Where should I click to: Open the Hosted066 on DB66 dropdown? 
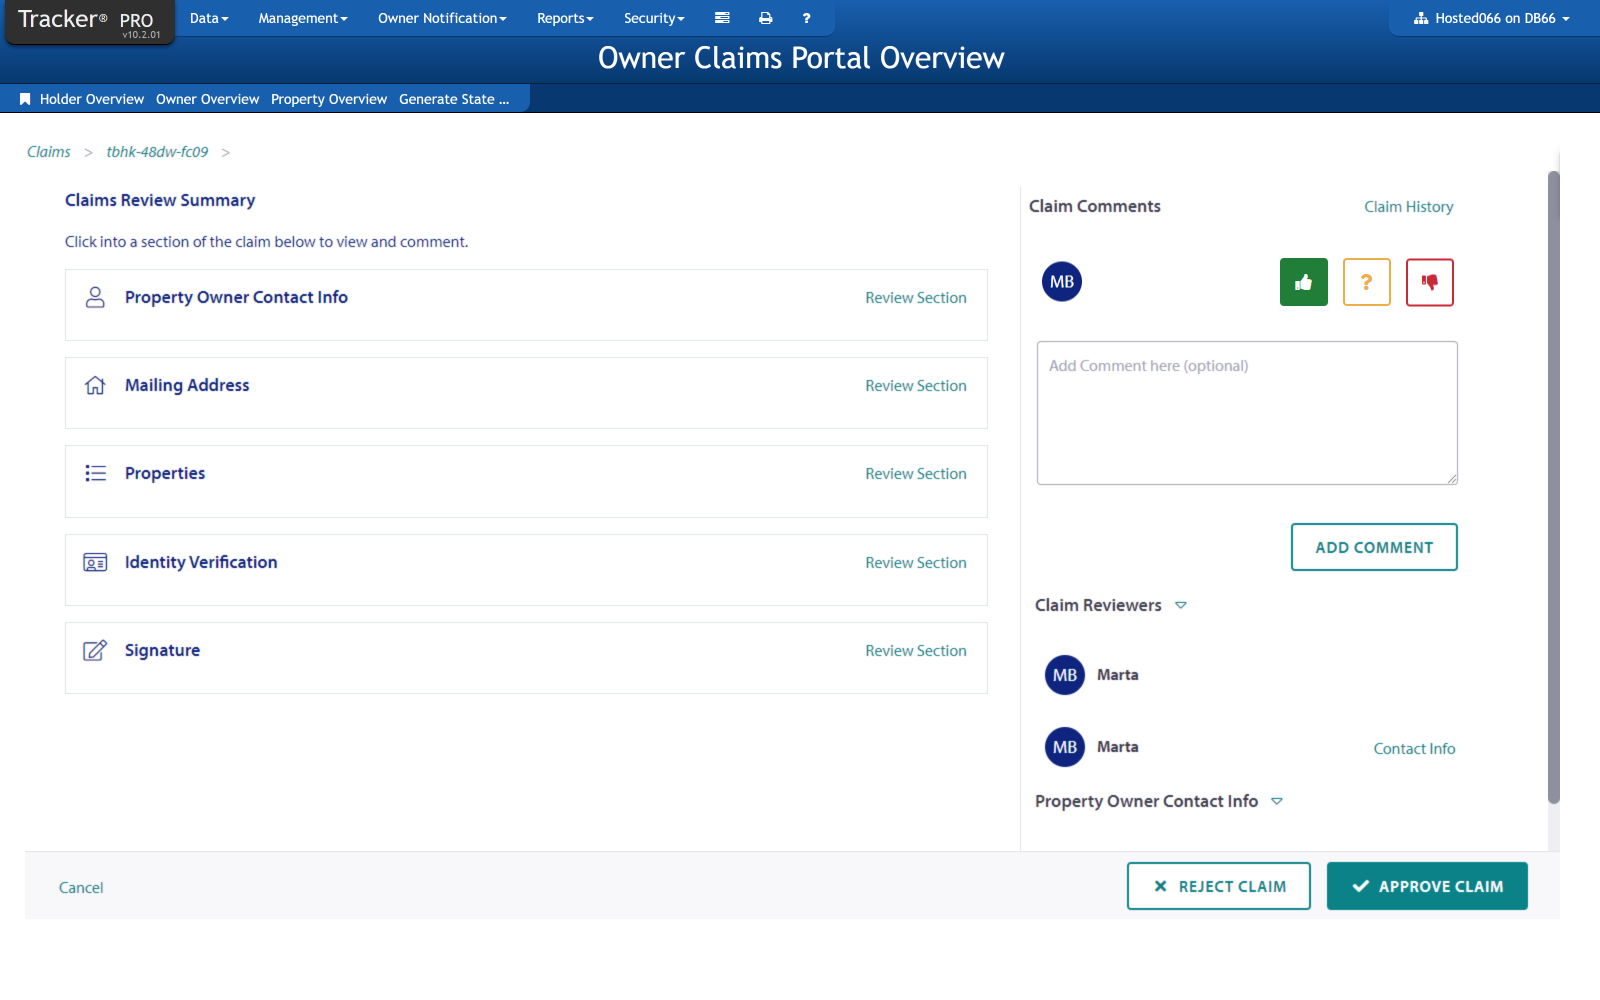tap(1490, 18)
